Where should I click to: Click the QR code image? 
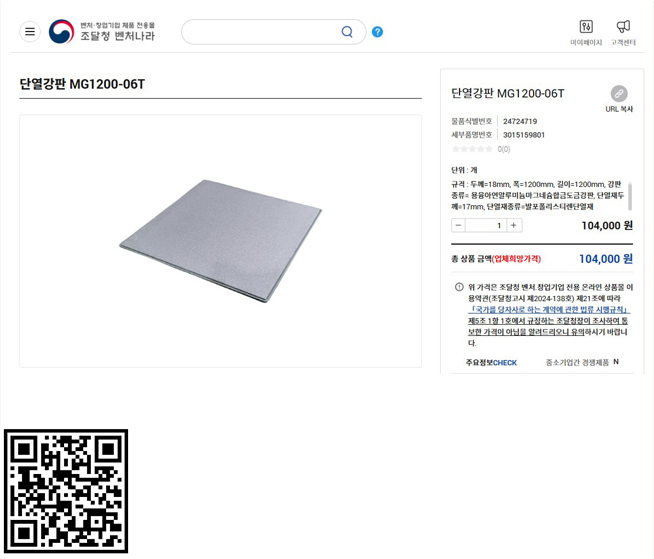pos(66,491)
